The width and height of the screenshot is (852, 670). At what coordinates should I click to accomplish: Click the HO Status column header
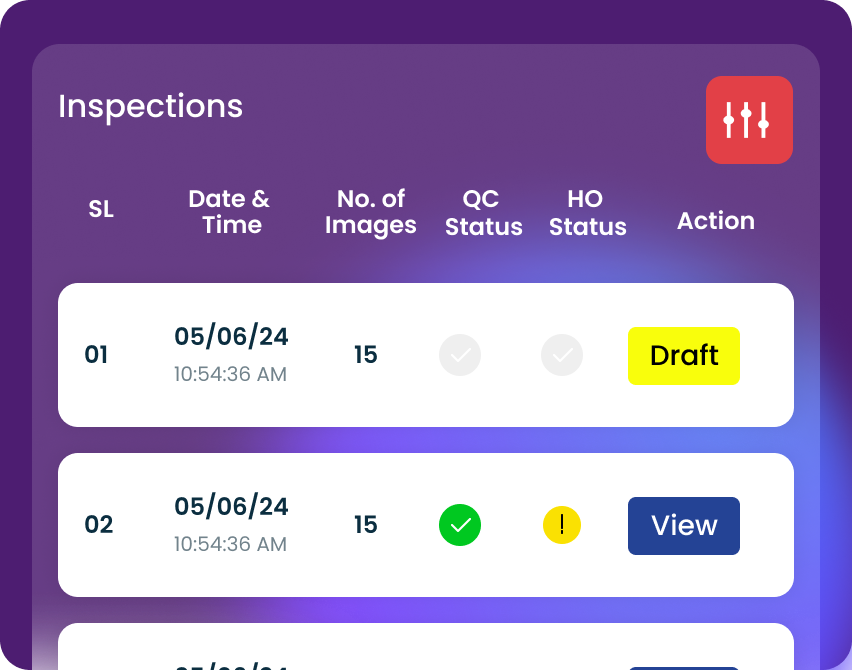click(x=587, y=213)
